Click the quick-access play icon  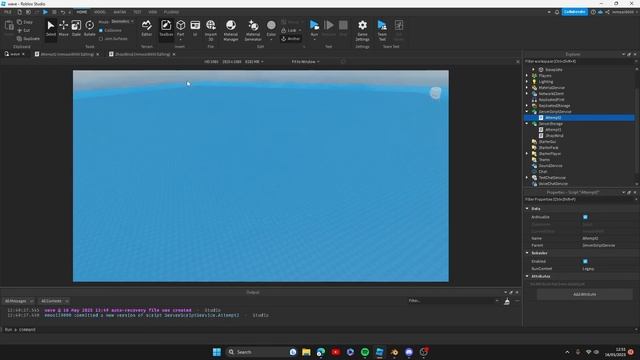click(x=45, y=12)
